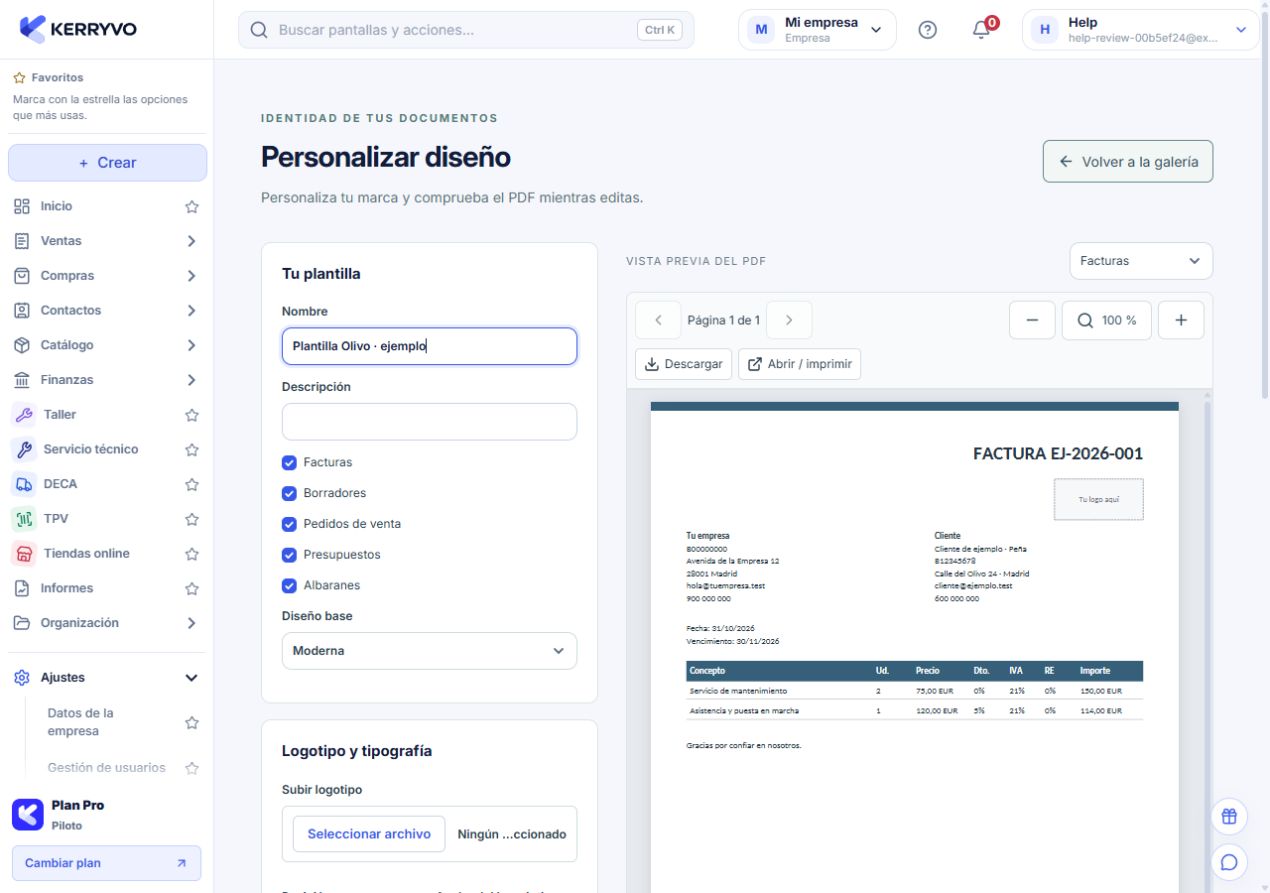
Task: Click the Servicio técnico tool icon
Action: pos(24,449)
